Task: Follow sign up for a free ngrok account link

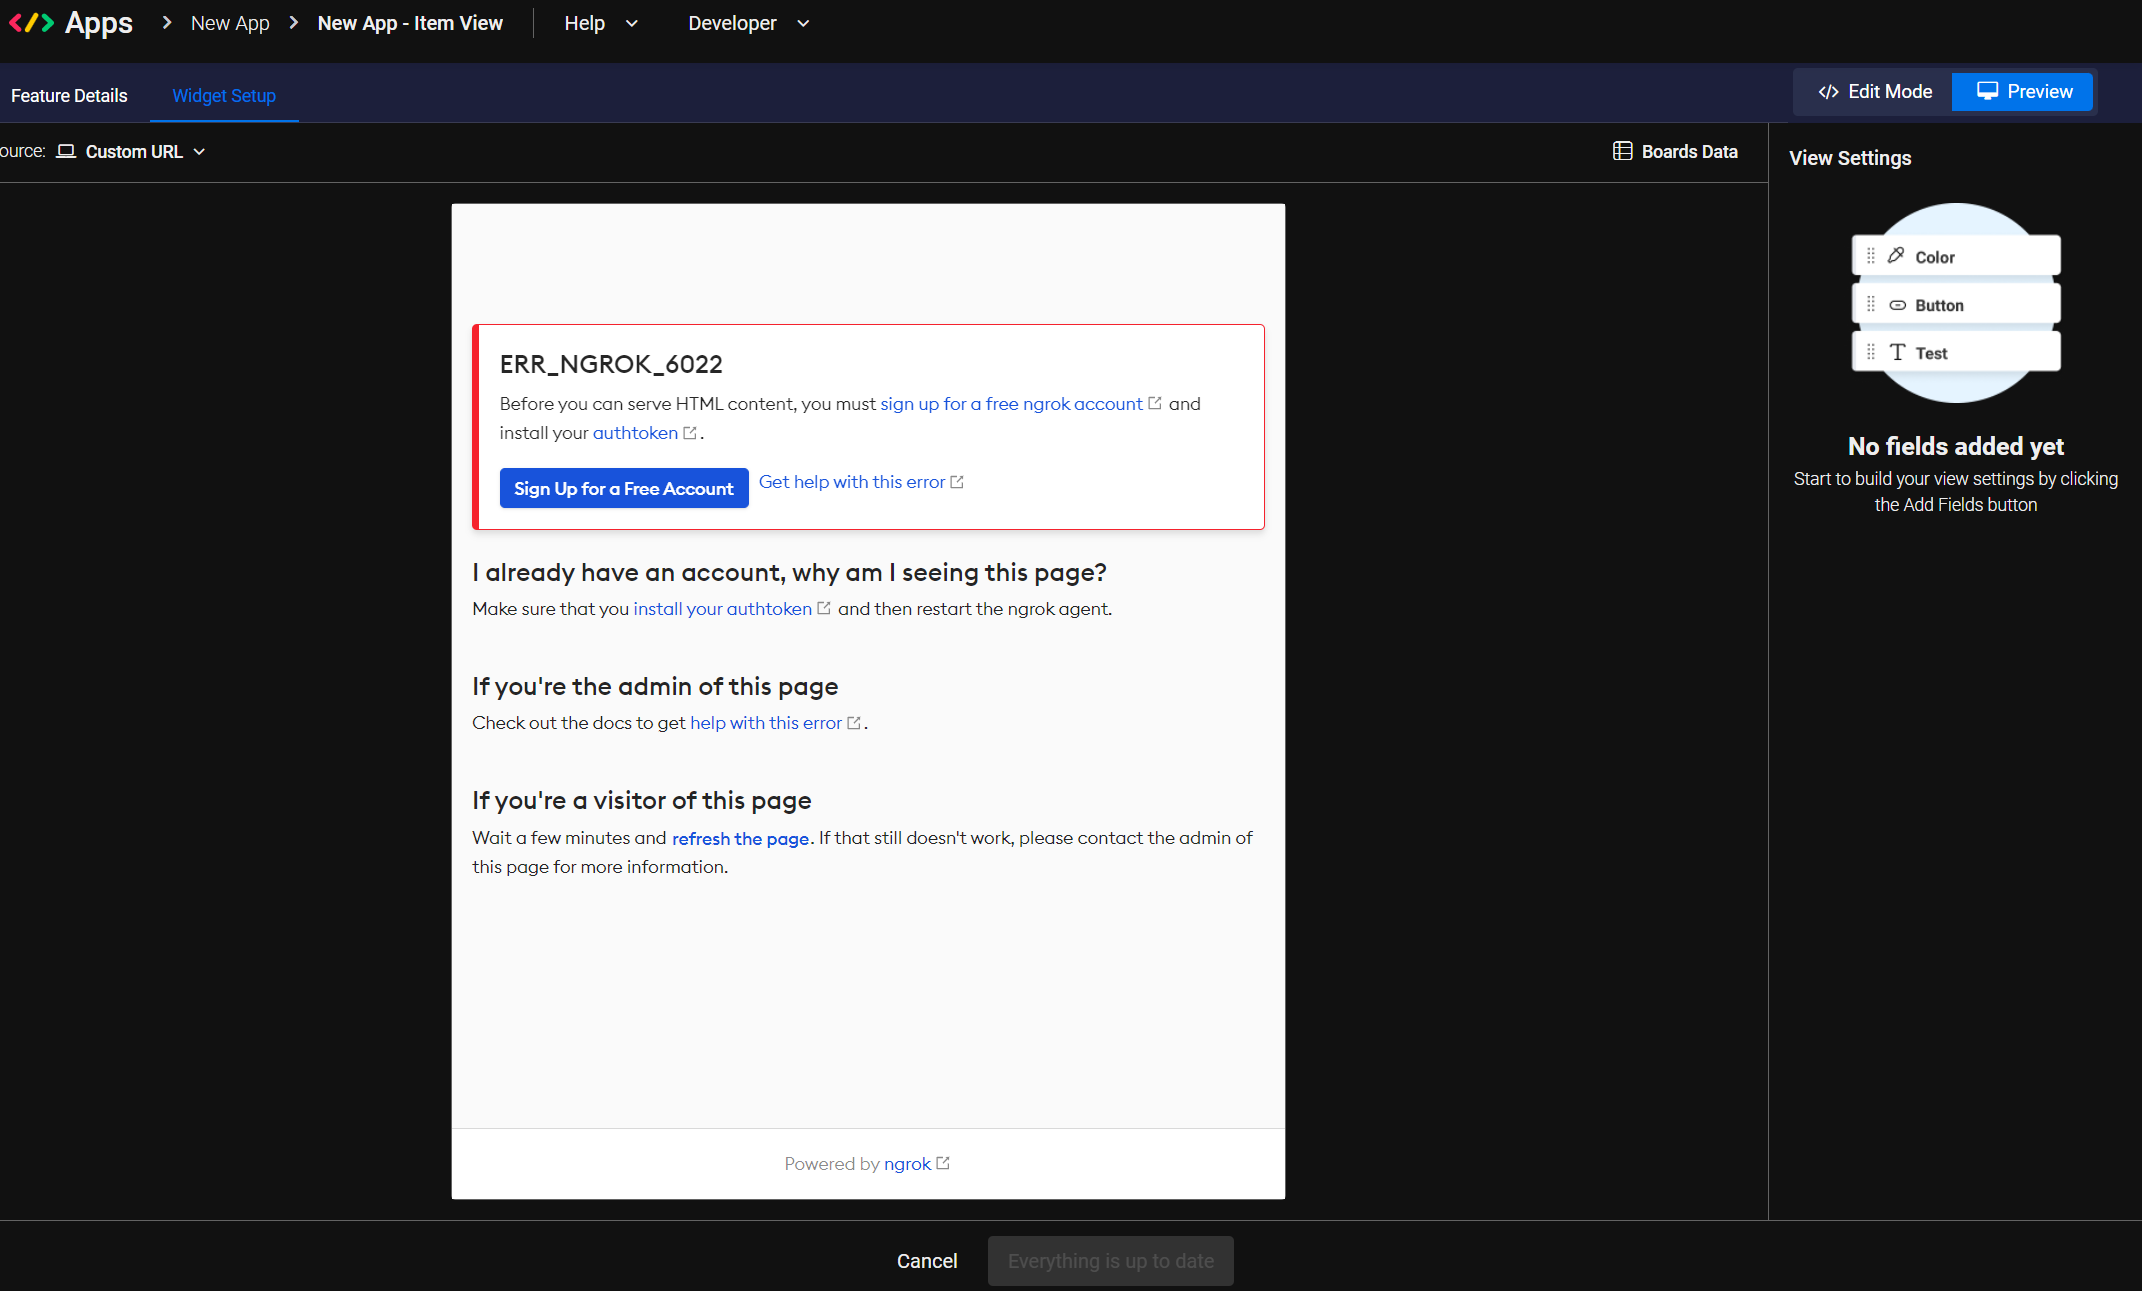Action: (1011, 404)
